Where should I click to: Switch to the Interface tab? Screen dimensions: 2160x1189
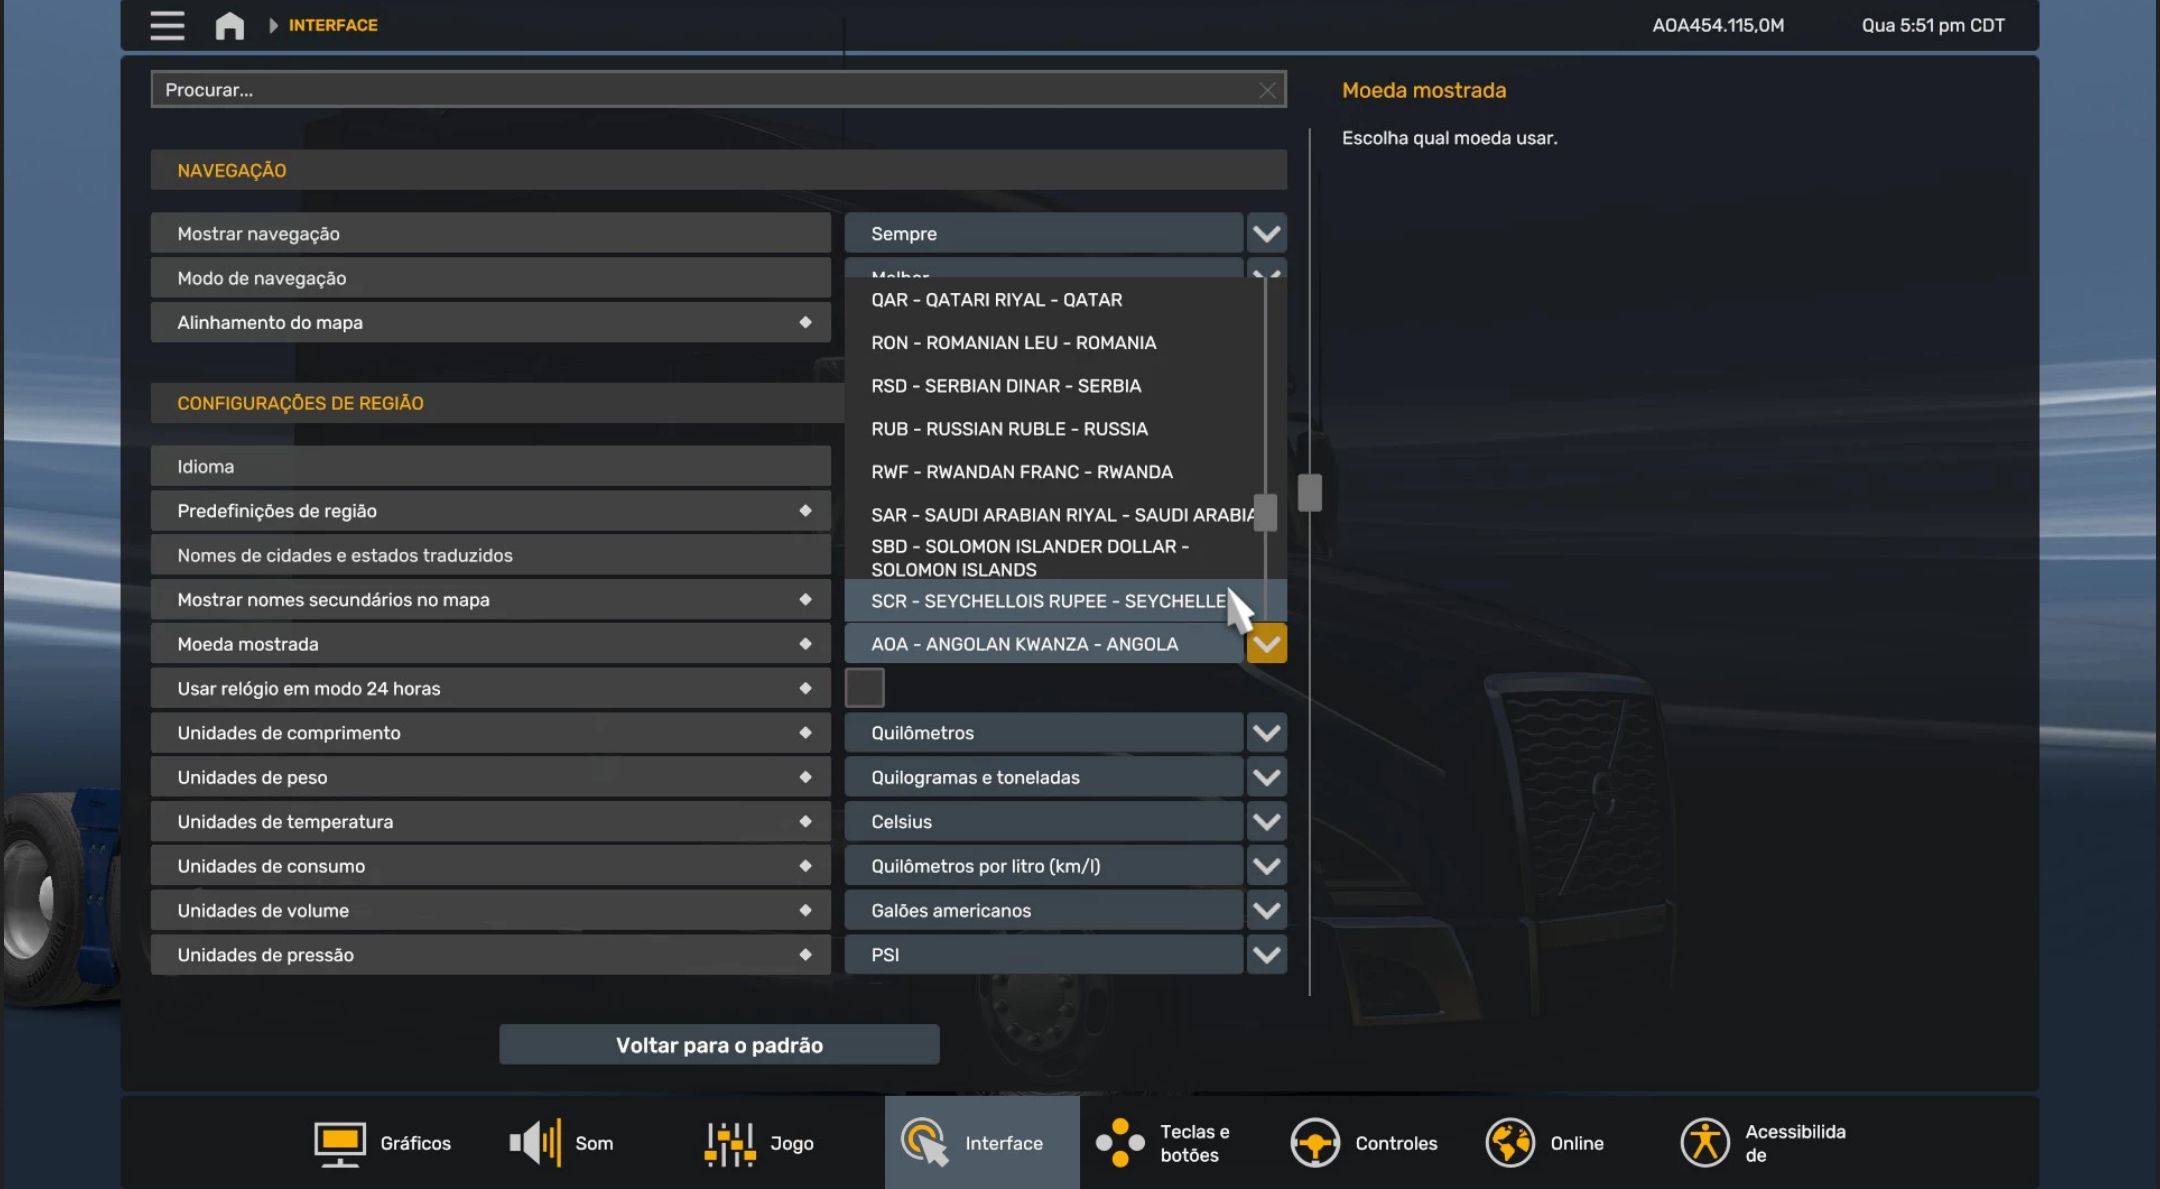[x=981, y=1143]
